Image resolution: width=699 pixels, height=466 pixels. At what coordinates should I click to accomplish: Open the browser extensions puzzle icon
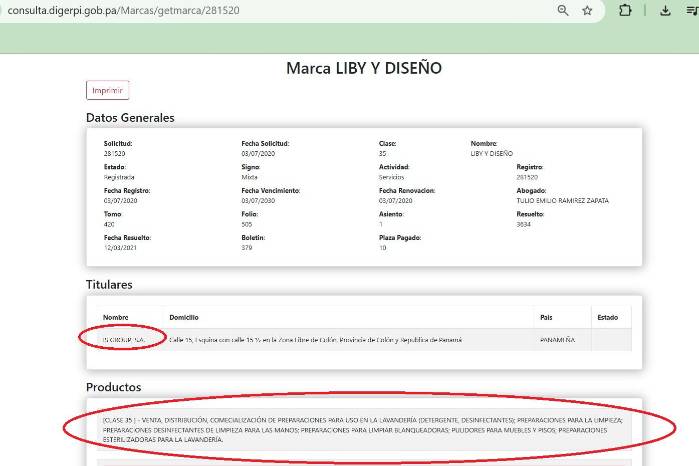[625, 10]
